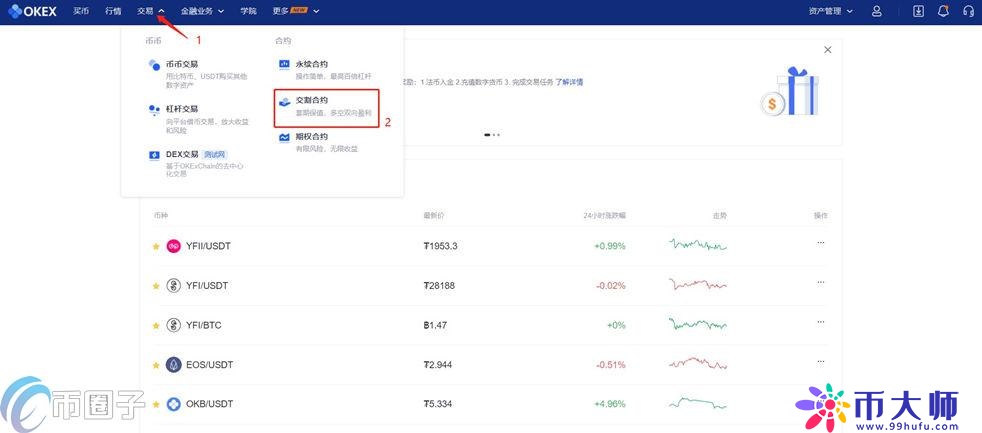
Task: Click the 24小时涨跌幅 column header
Action: click(x=604, y=216)
